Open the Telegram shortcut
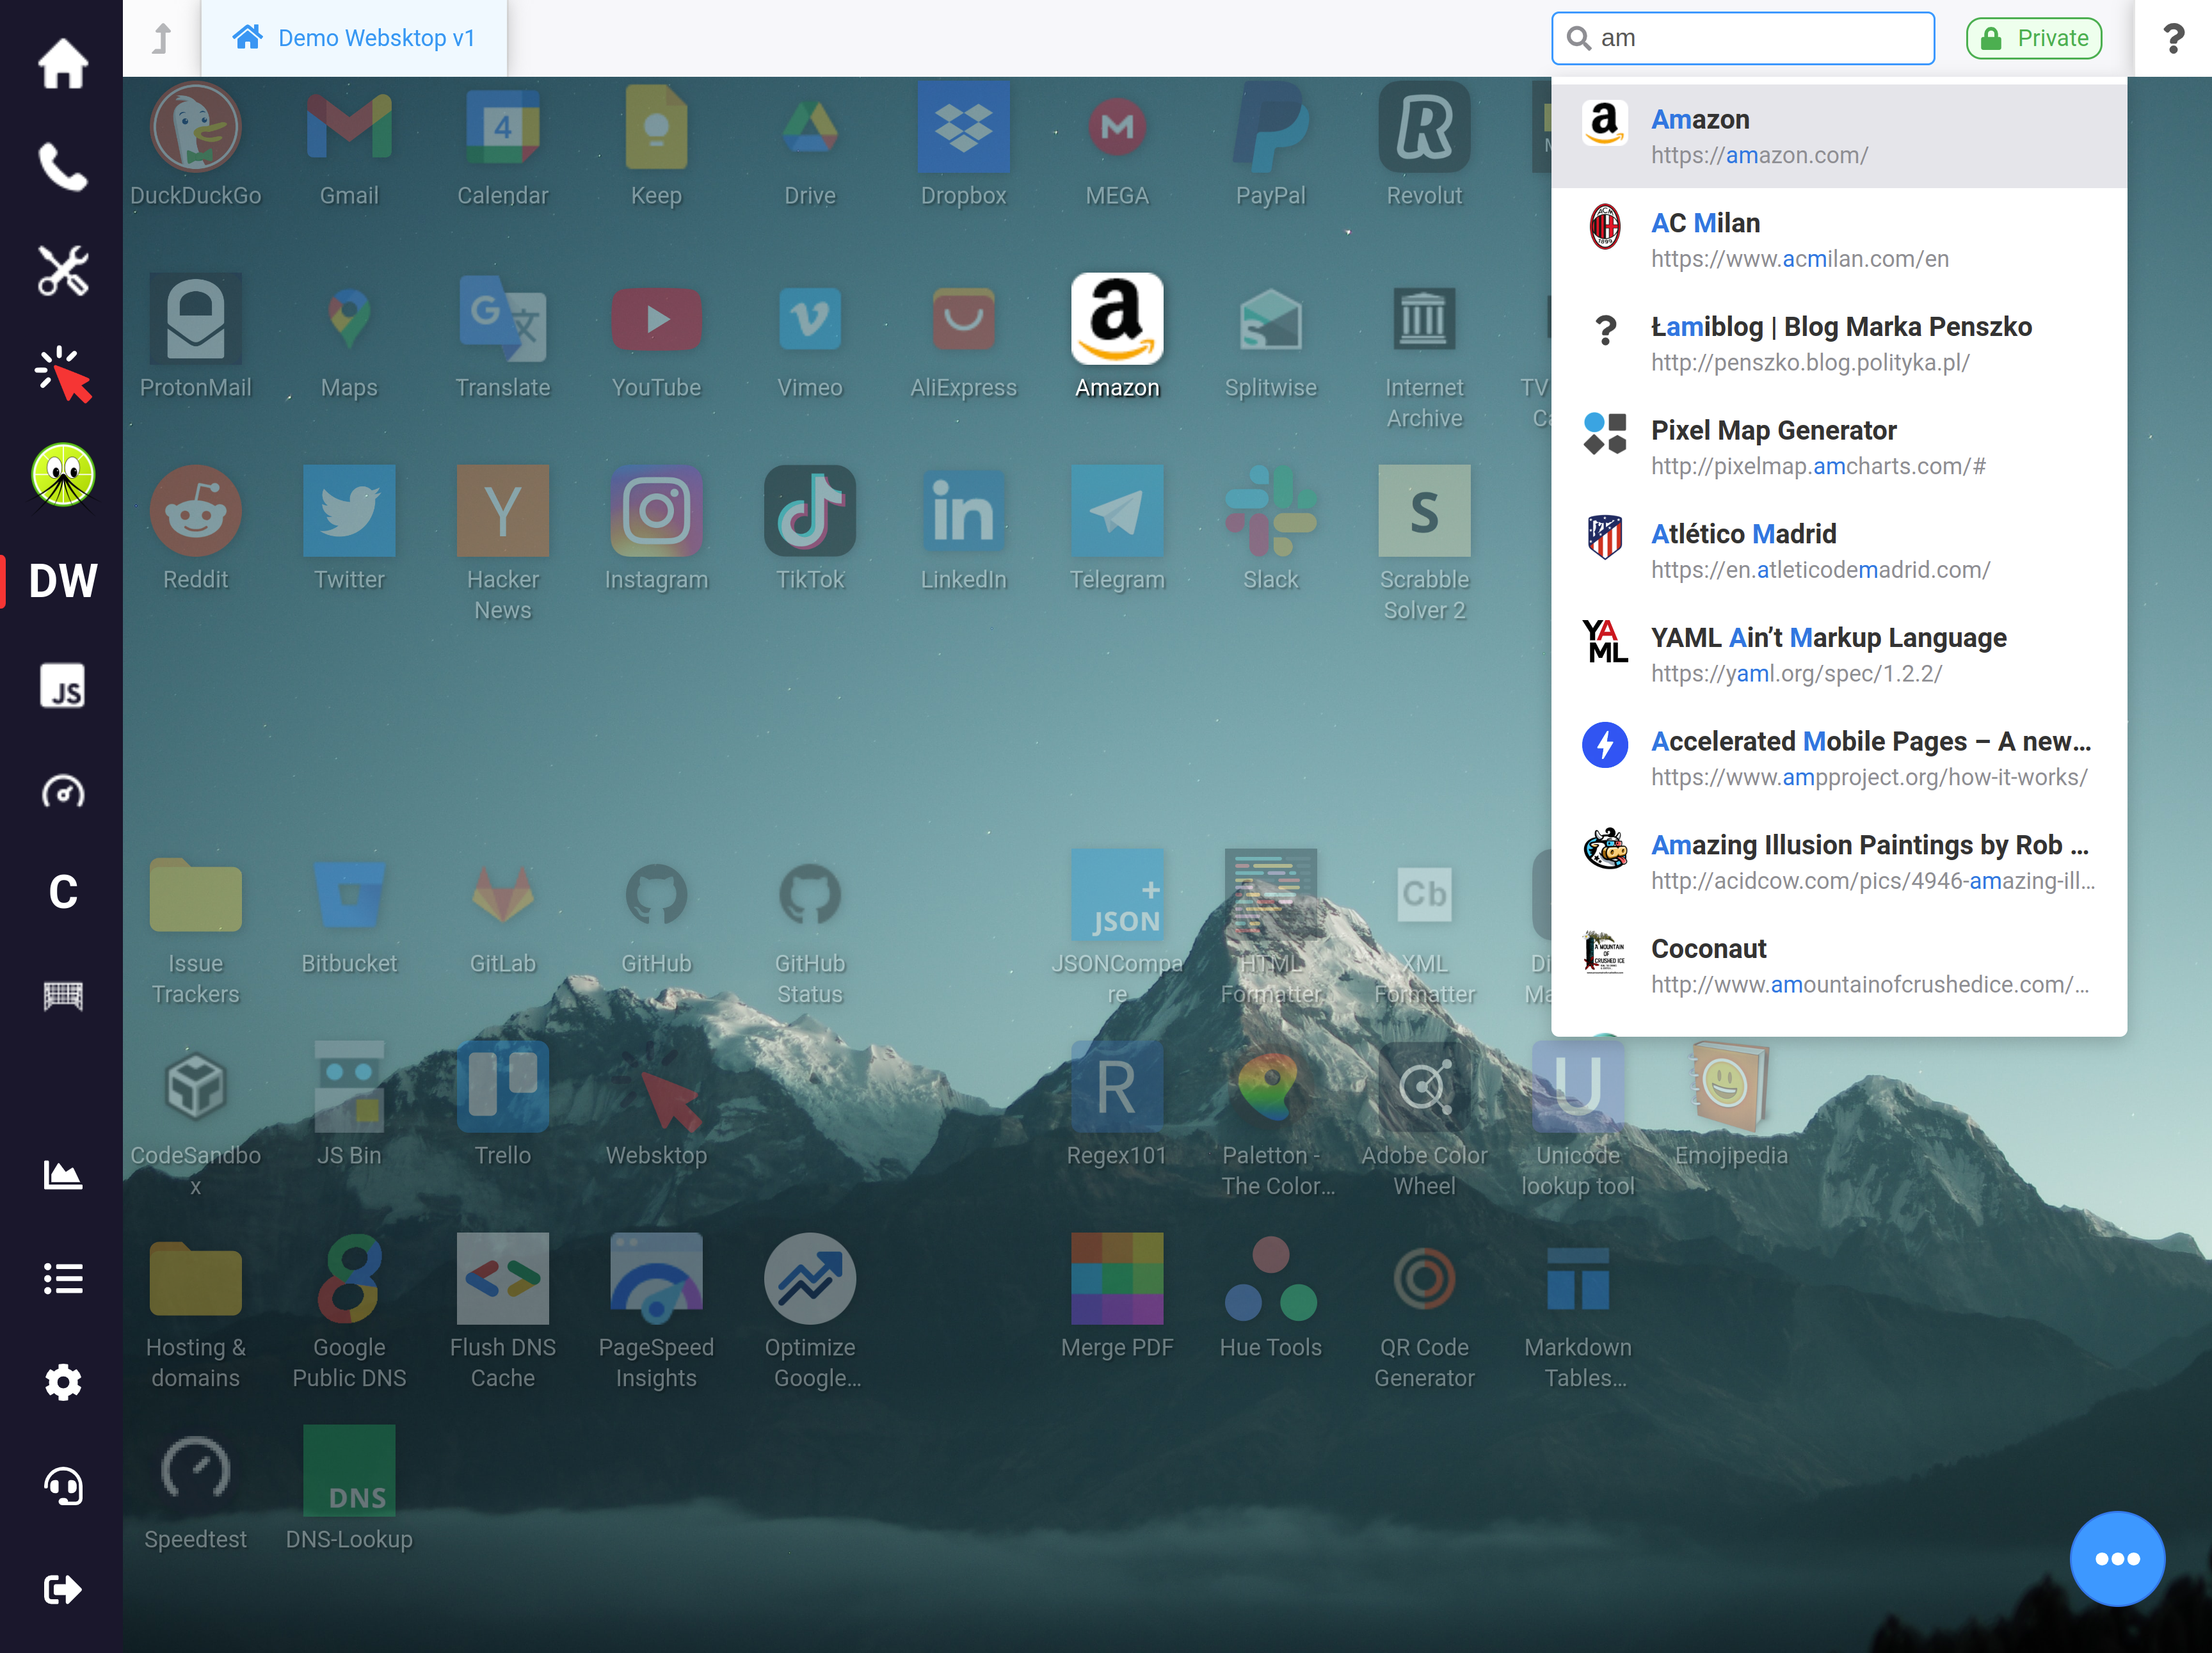2212x1653 pixels. 1117,529
